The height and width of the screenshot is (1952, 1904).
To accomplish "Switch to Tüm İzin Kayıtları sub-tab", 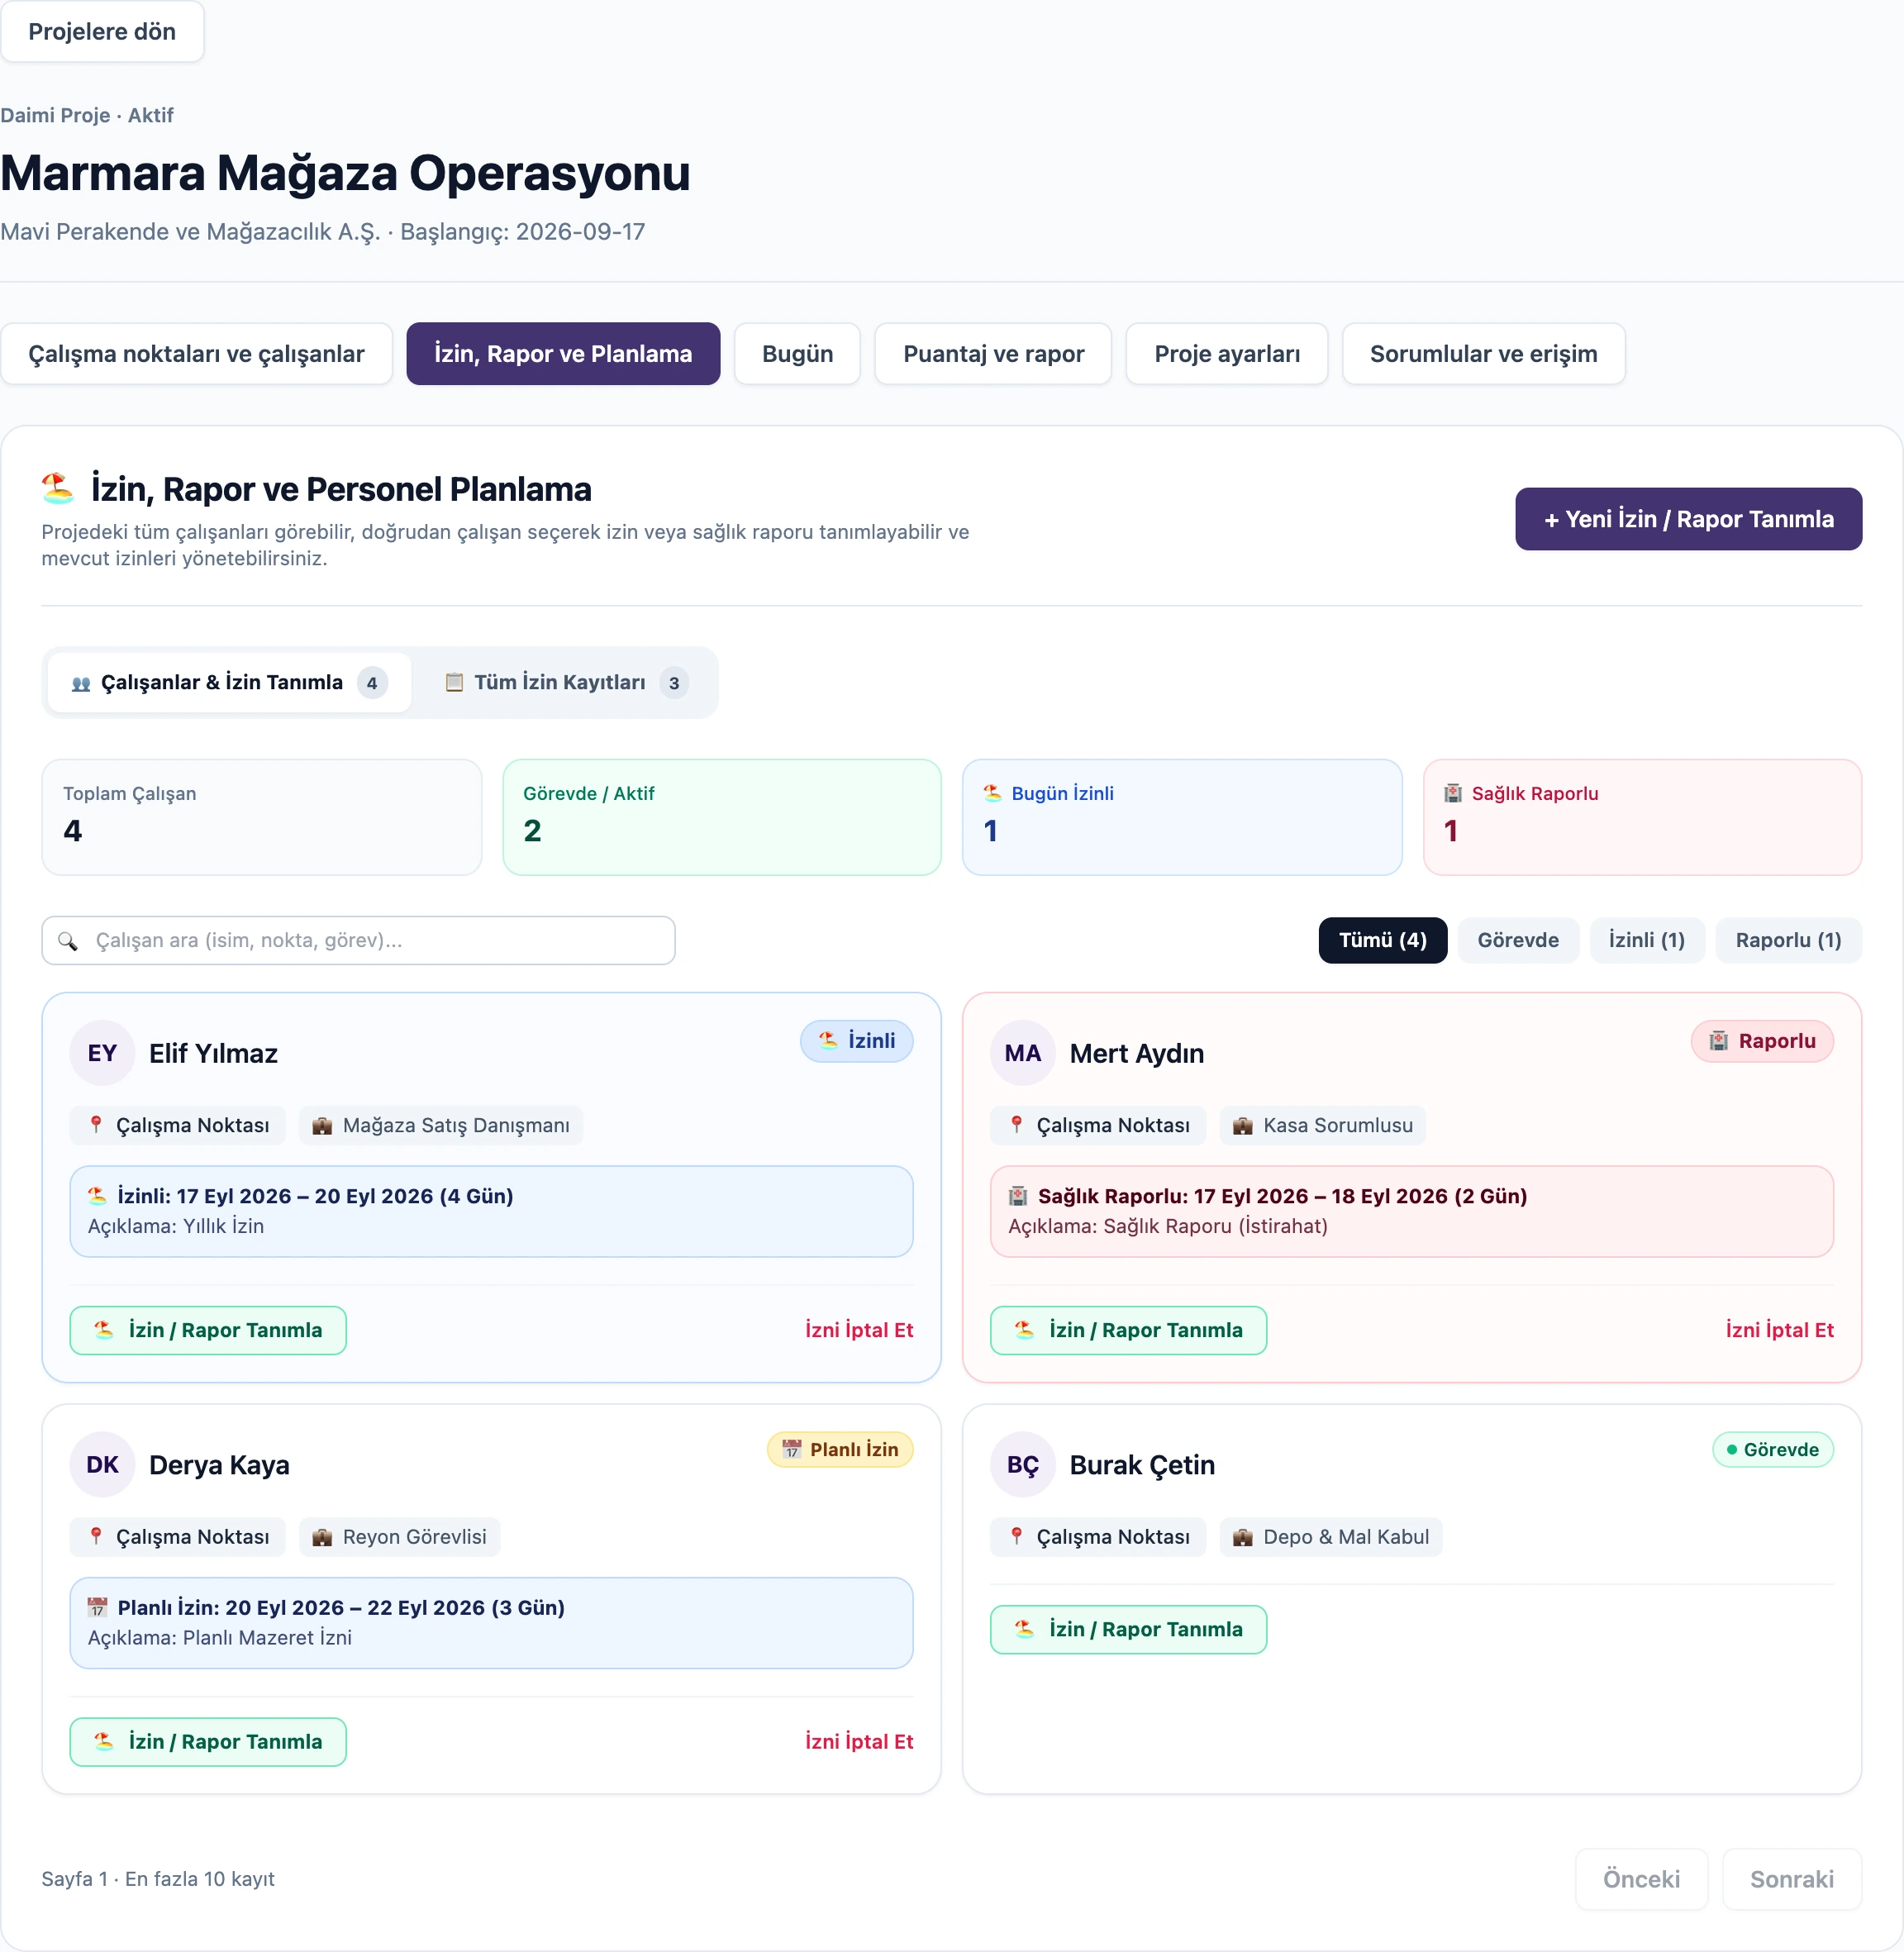I will [566, 683].
